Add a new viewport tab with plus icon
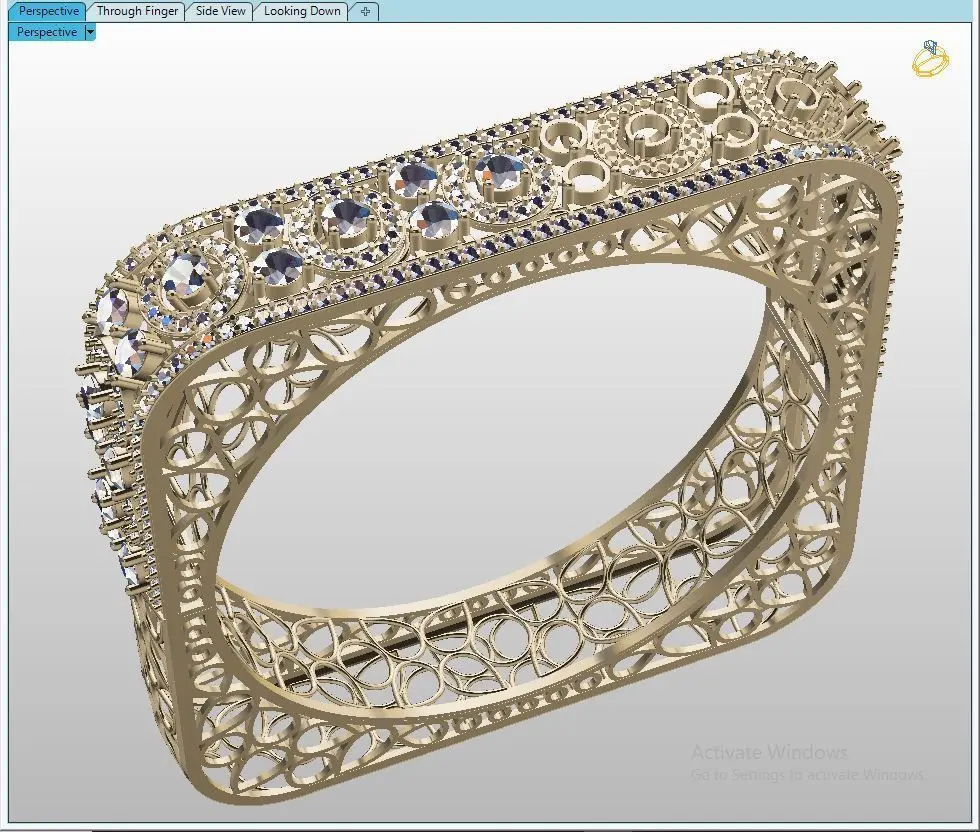This screenshot has height=832, width=980. tap(366, 11)
